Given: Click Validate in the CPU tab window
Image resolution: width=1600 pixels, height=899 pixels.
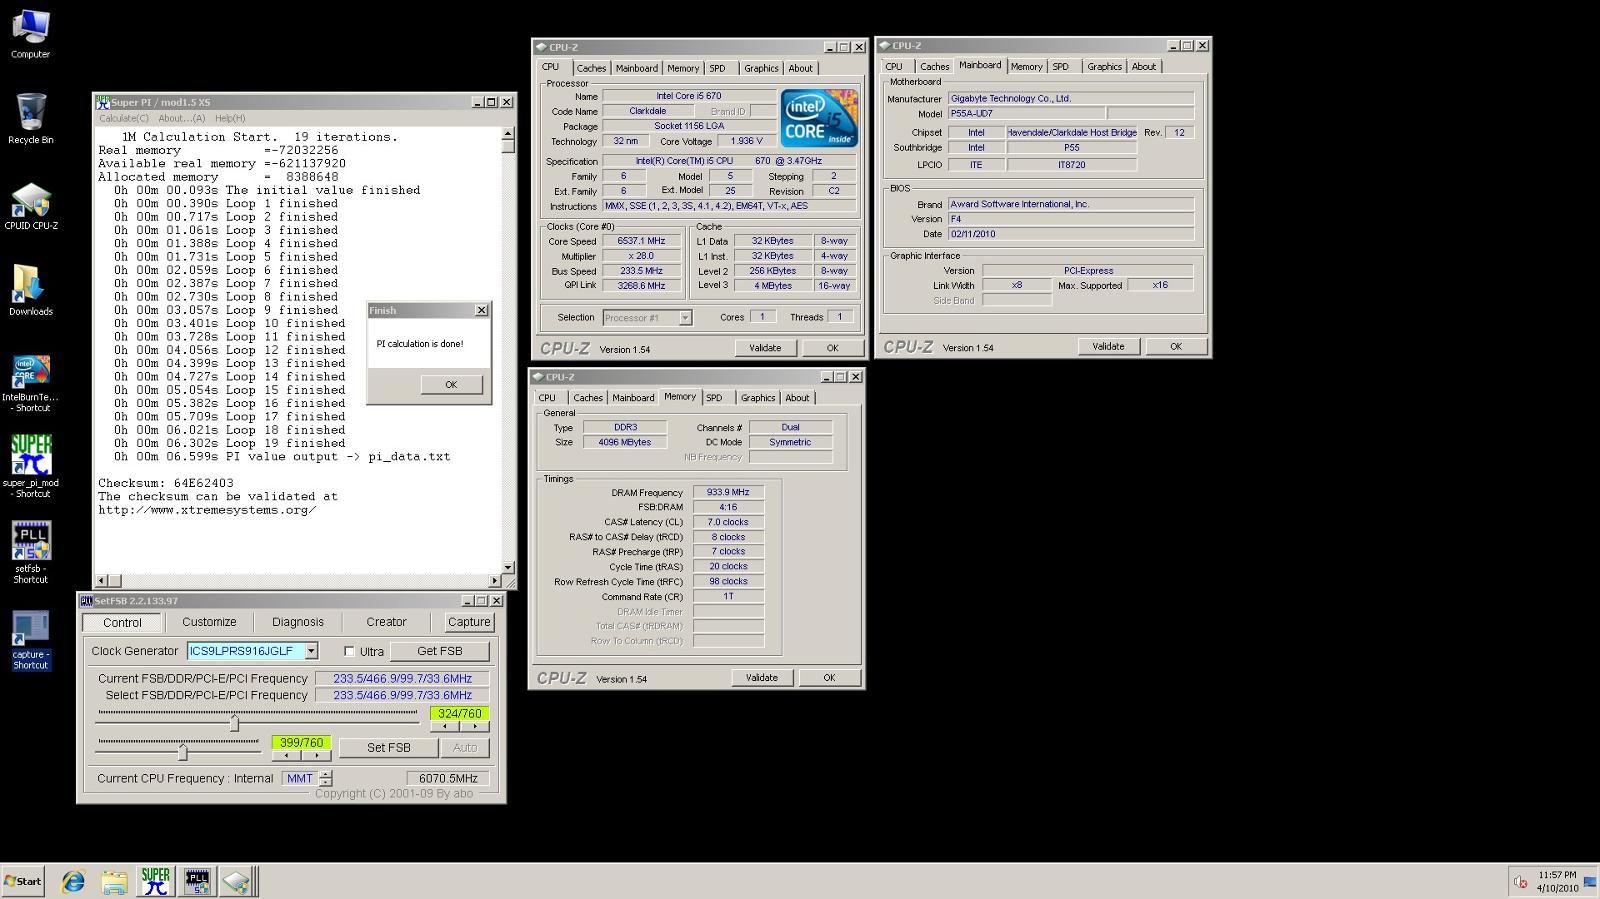Looking at the screenshot, I should [x=765, y=348].
